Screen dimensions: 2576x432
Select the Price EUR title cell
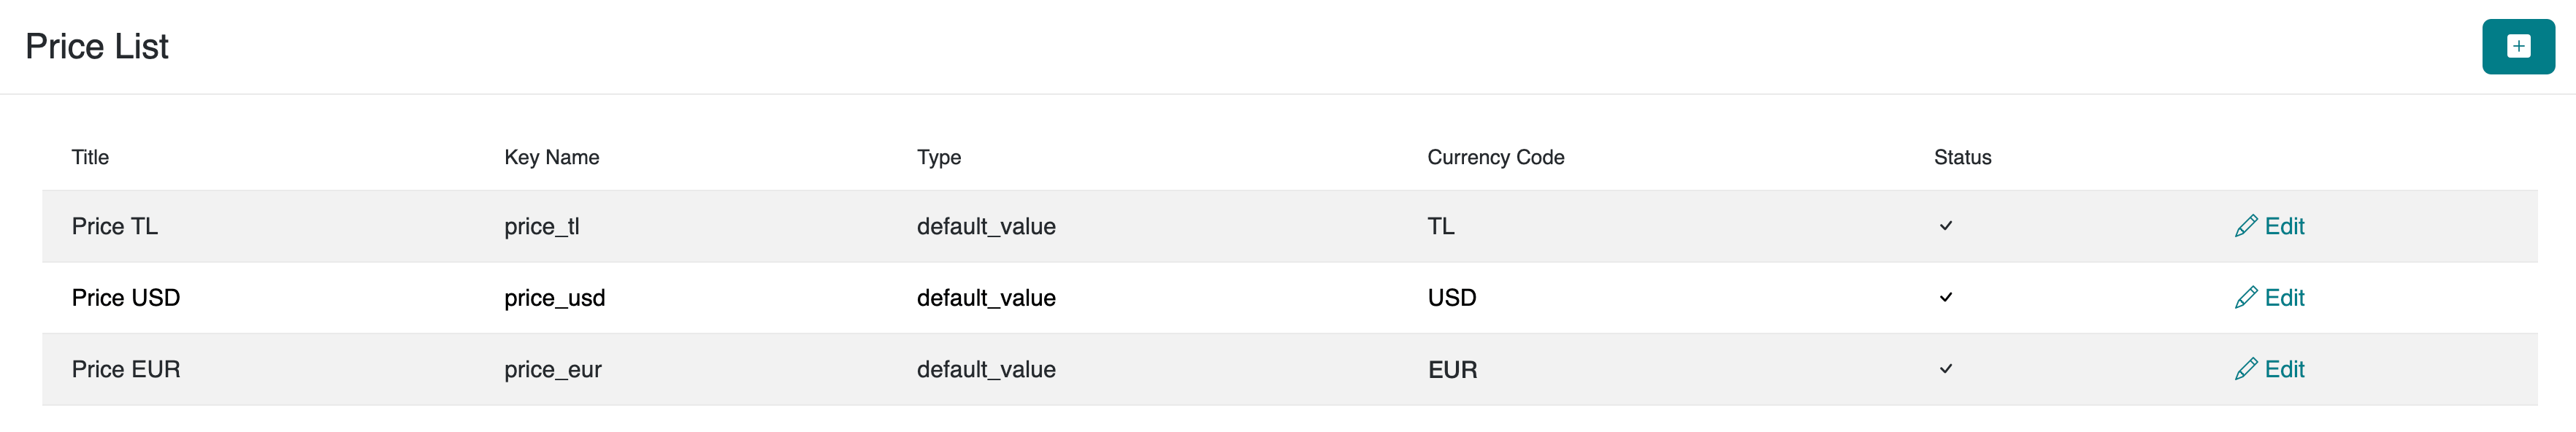click(126, 369)
